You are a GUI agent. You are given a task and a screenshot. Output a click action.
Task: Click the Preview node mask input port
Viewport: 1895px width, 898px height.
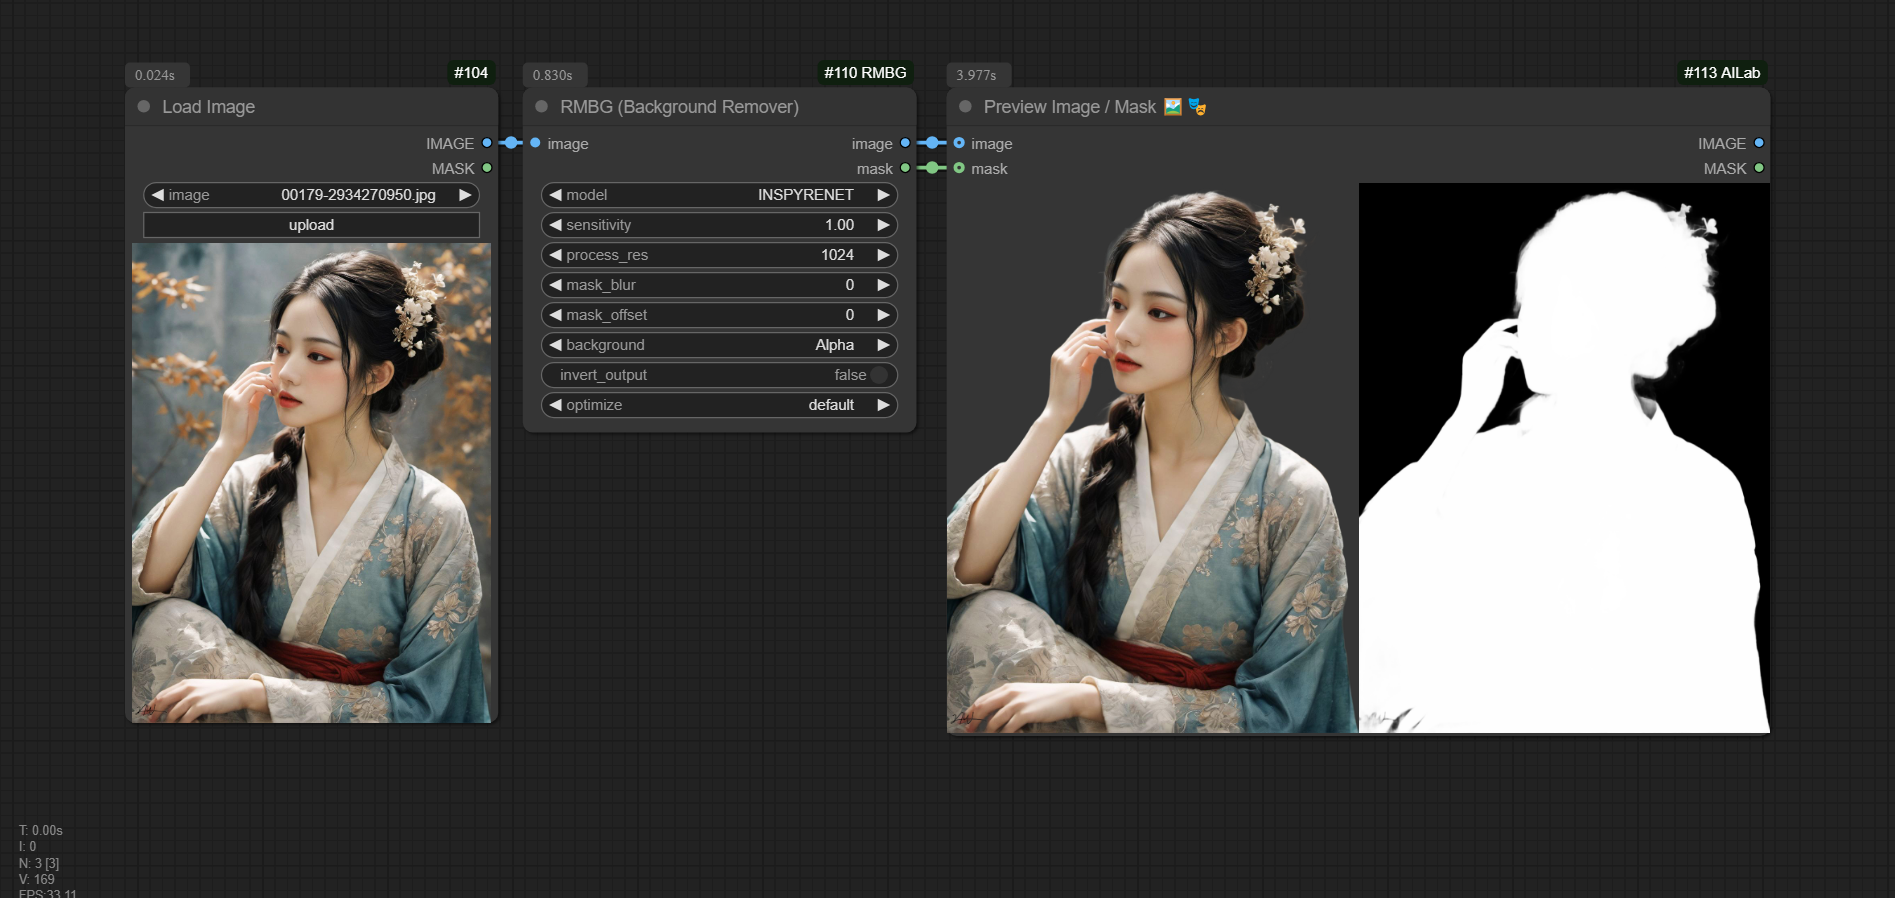pyautogui.click(x=959, y=168)
